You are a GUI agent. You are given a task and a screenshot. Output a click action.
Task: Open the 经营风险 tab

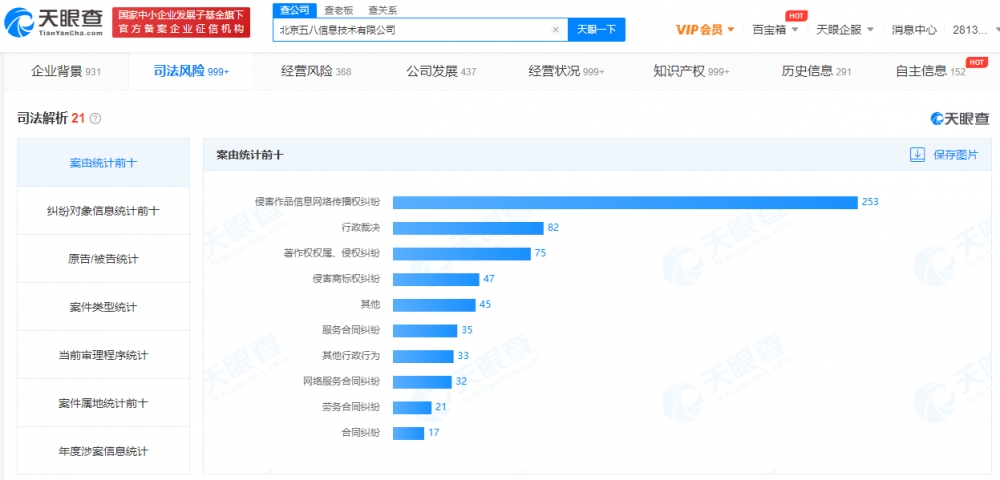click(316, 71)
